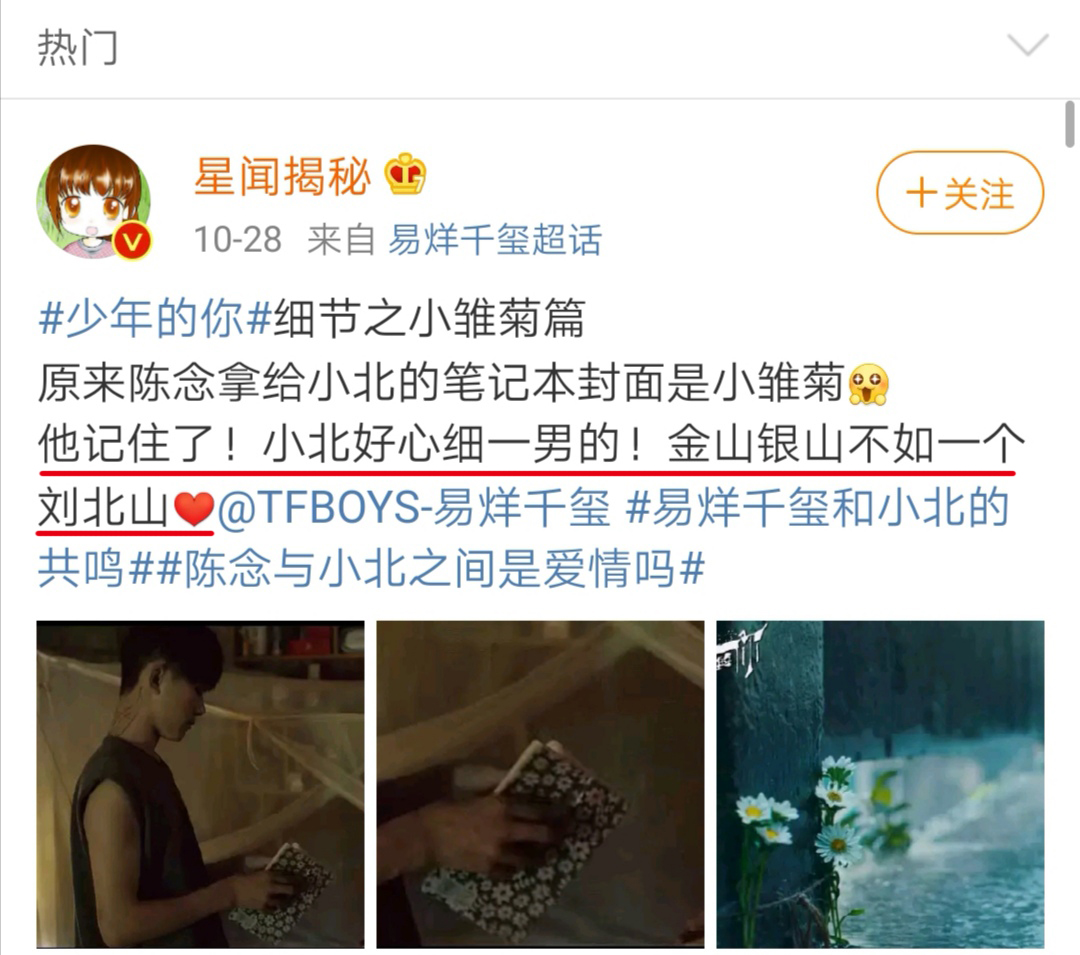Click the red heart emoji
Screen dimensions: 1080x955
pos(194,510)
